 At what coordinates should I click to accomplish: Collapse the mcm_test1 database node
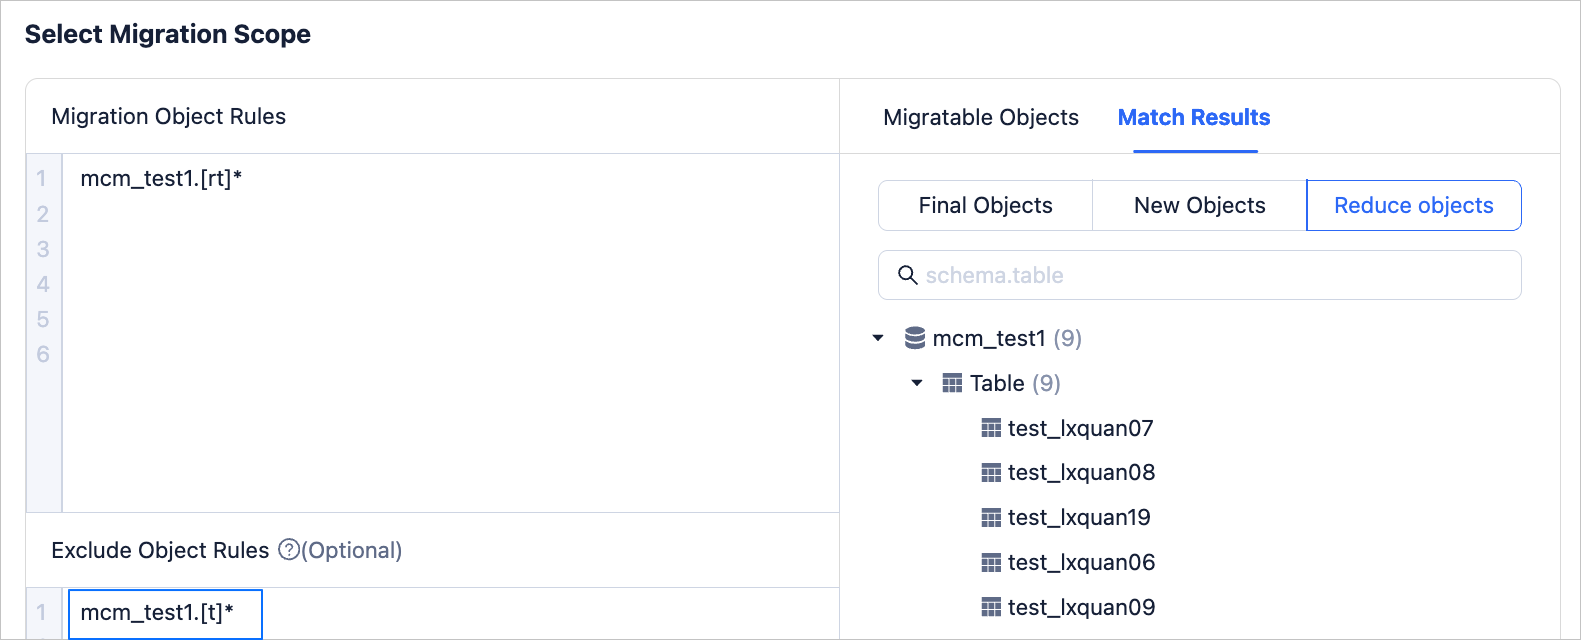click(878, 338)
